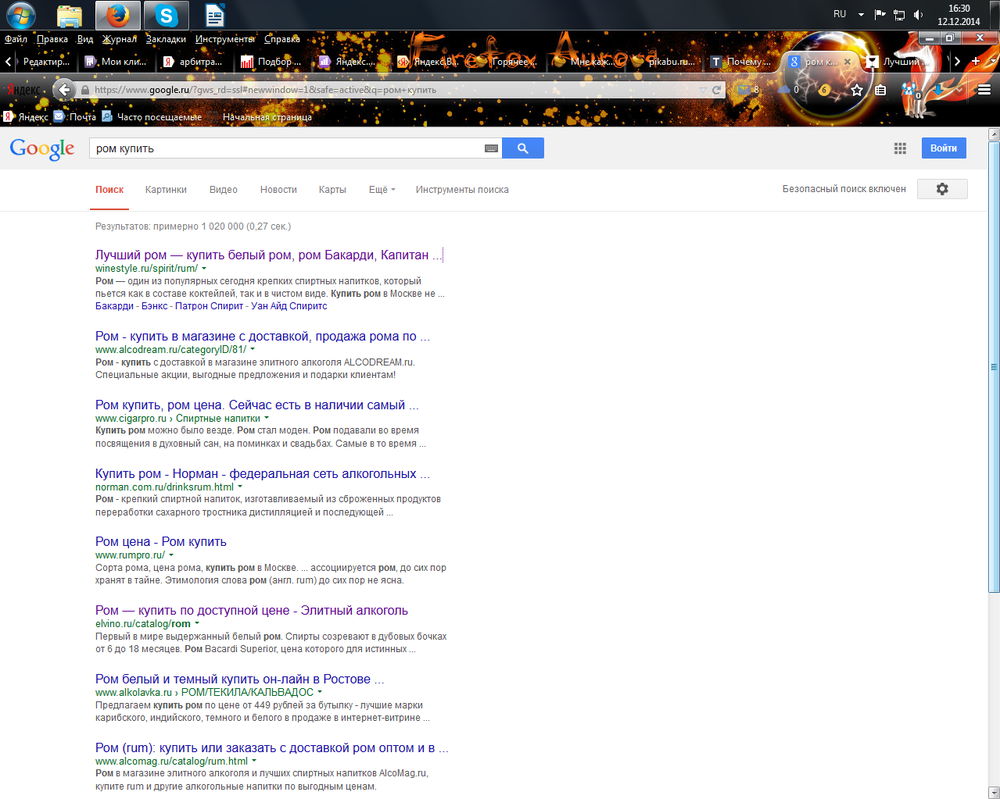Click the Google search input field
The image size is (1000, 799).
(287, 149)
